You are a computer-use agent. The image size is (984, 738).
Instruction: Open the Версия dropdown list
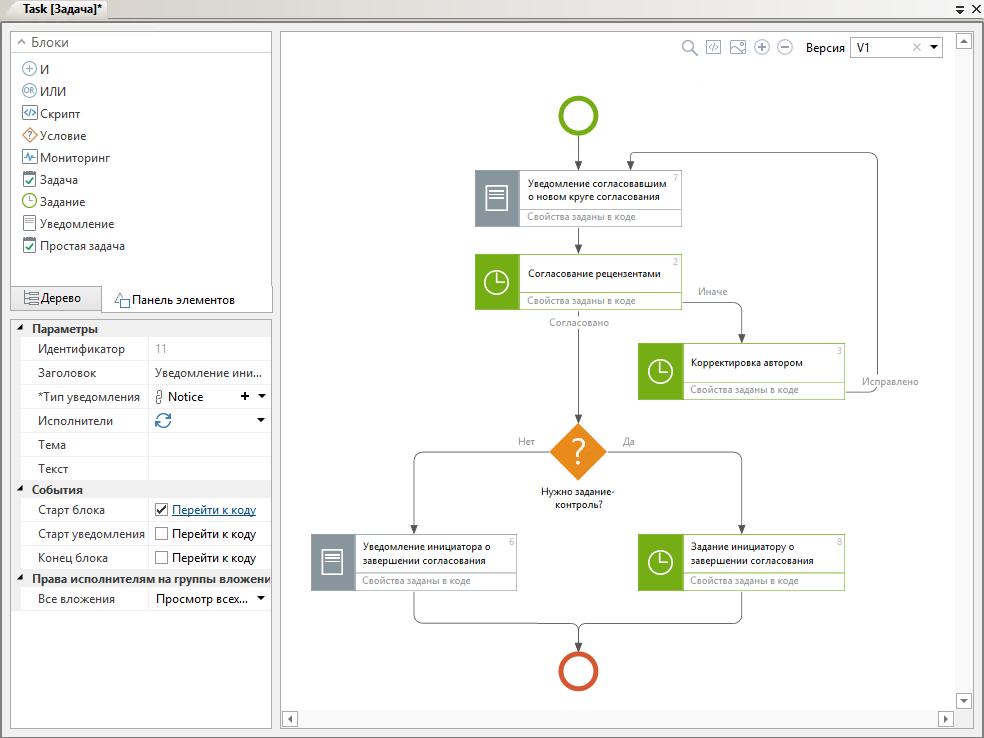click(934, 48)
